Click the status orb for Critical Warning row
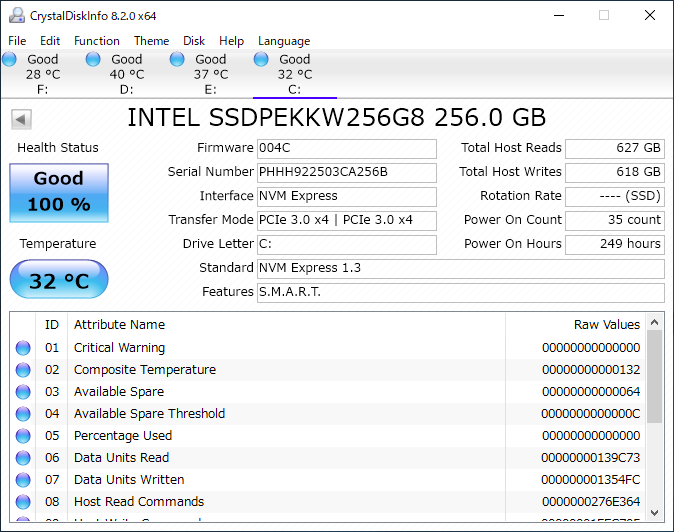Viewport: 674px width, 532px height. coord(23,348)
